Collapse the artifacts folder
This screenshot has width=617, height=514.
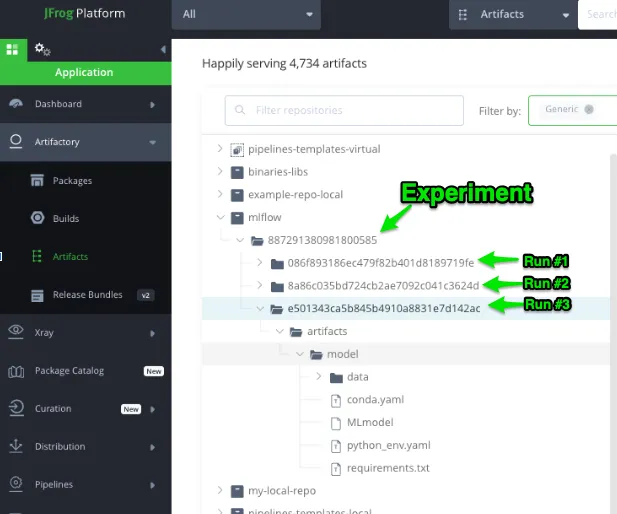(x=280, y=331)
